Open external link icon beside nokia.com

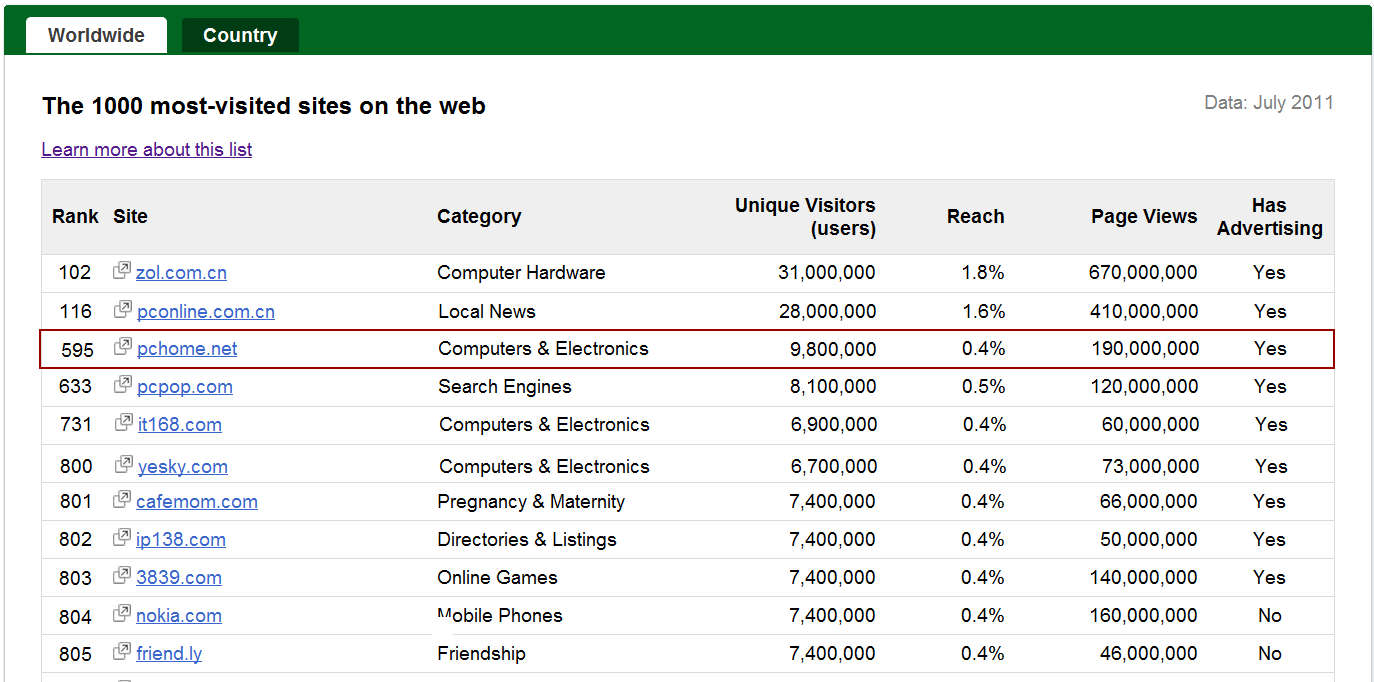[122, 614]
